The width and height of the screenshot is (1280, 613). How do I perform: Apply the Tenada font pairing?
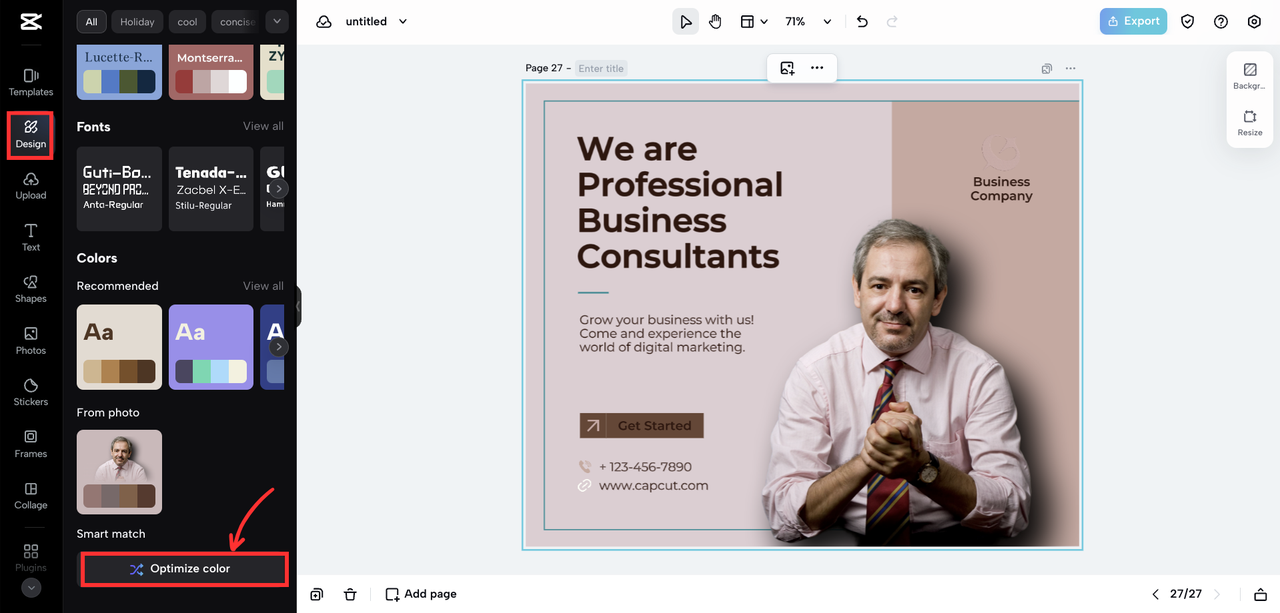click(x=211, y=189)
